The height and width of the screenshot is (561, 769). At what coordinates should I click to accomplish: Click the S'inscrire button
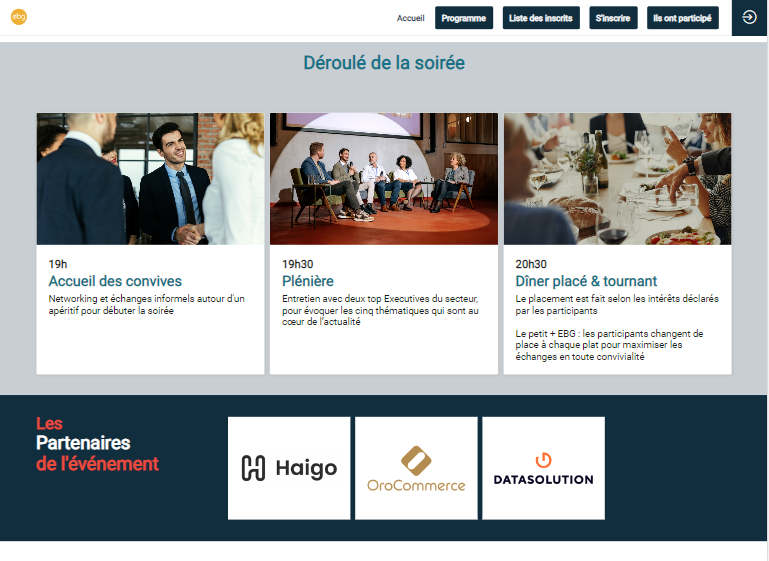point(613,18)
